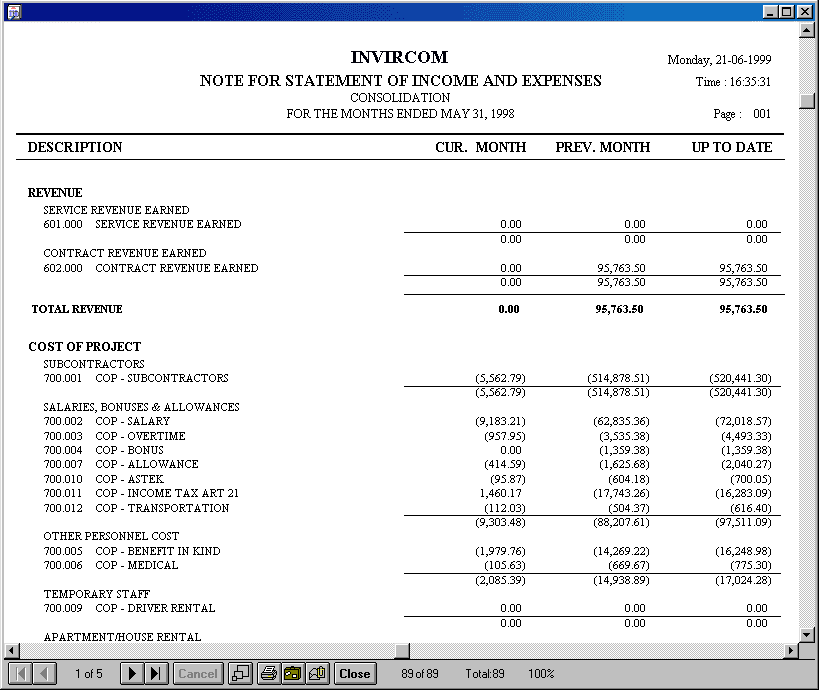Click 700.004 COP - BONUS row
This screenshot has width=819, height=690.
407,450
